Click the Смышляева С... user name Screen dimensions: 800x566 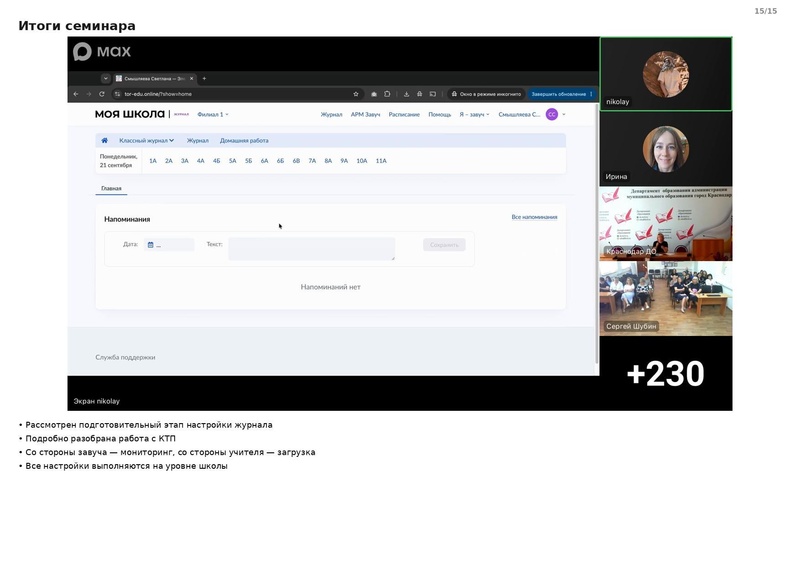click(x=519, y=114)
